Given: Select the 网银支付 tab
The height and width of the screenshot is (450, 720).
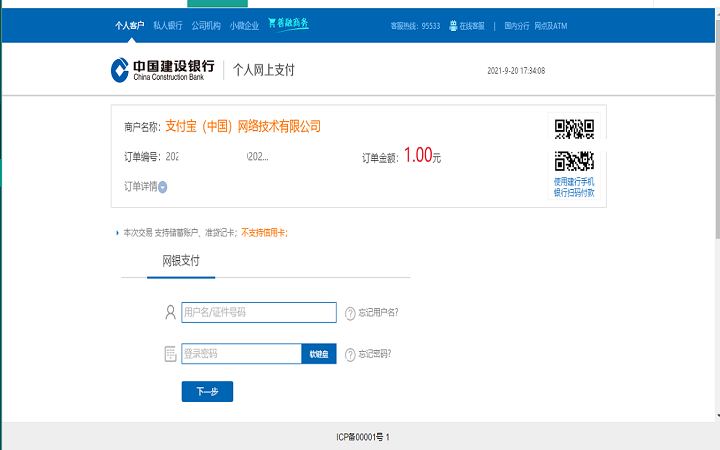Looking at the screenshot, I should pyautogui.click(x=181, y=262).
